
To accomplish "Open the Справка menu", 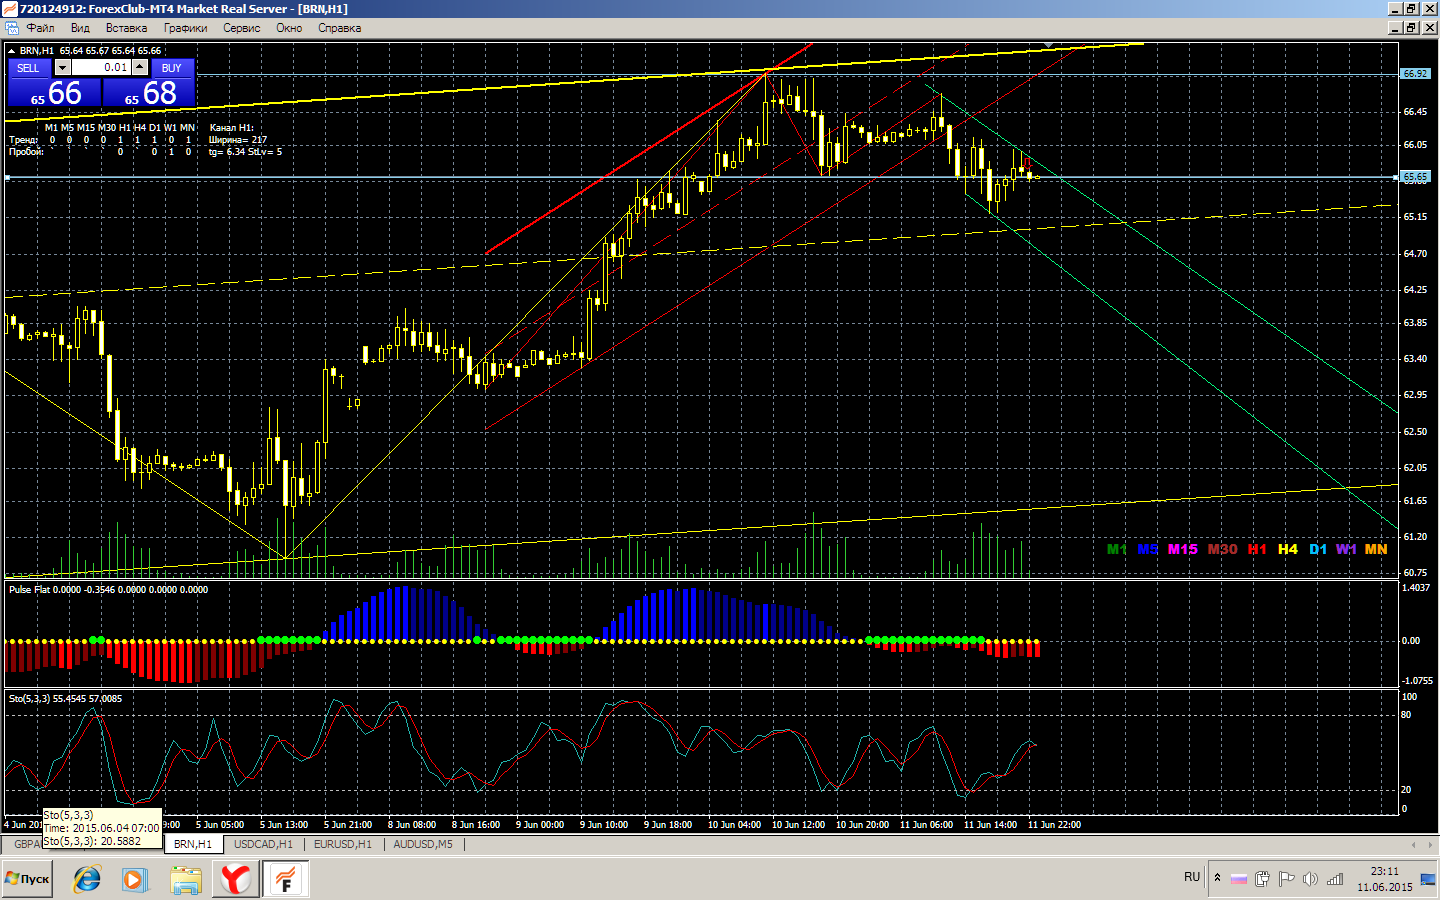I will pyautogui.click(x=339, y=28).
